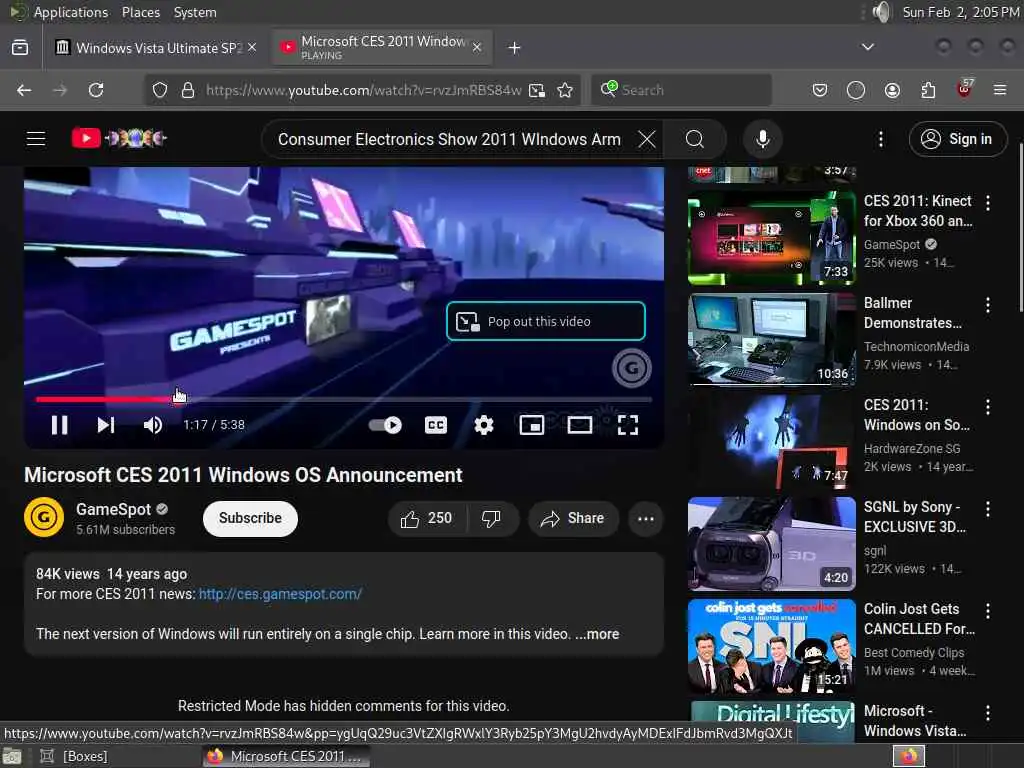Open YouTube guide hamburger menu
1024x768 pixels.
tap(36, 138)
